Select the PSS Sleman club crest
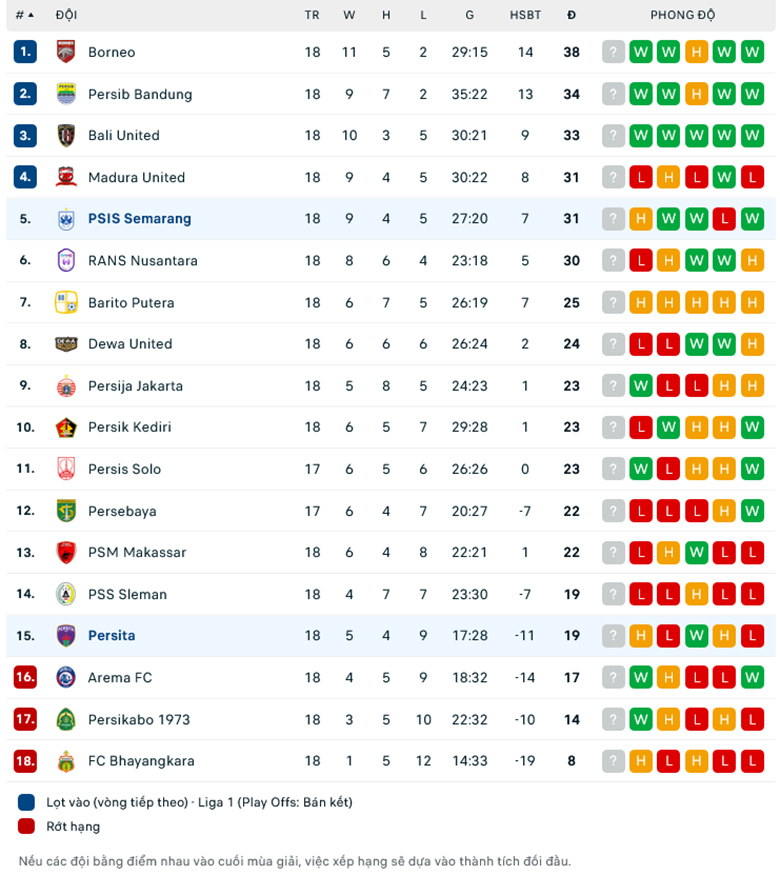 pos(63,594)
